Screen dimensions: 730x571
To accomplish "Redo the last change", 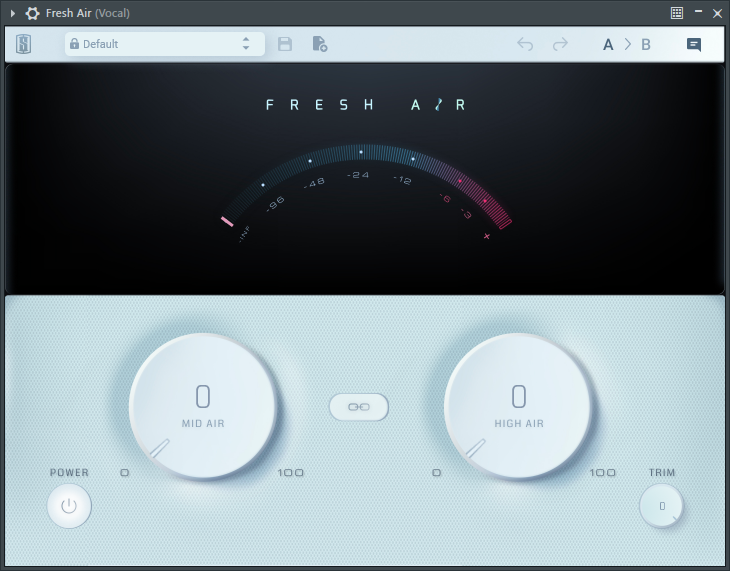I will [x=560, y=44].
